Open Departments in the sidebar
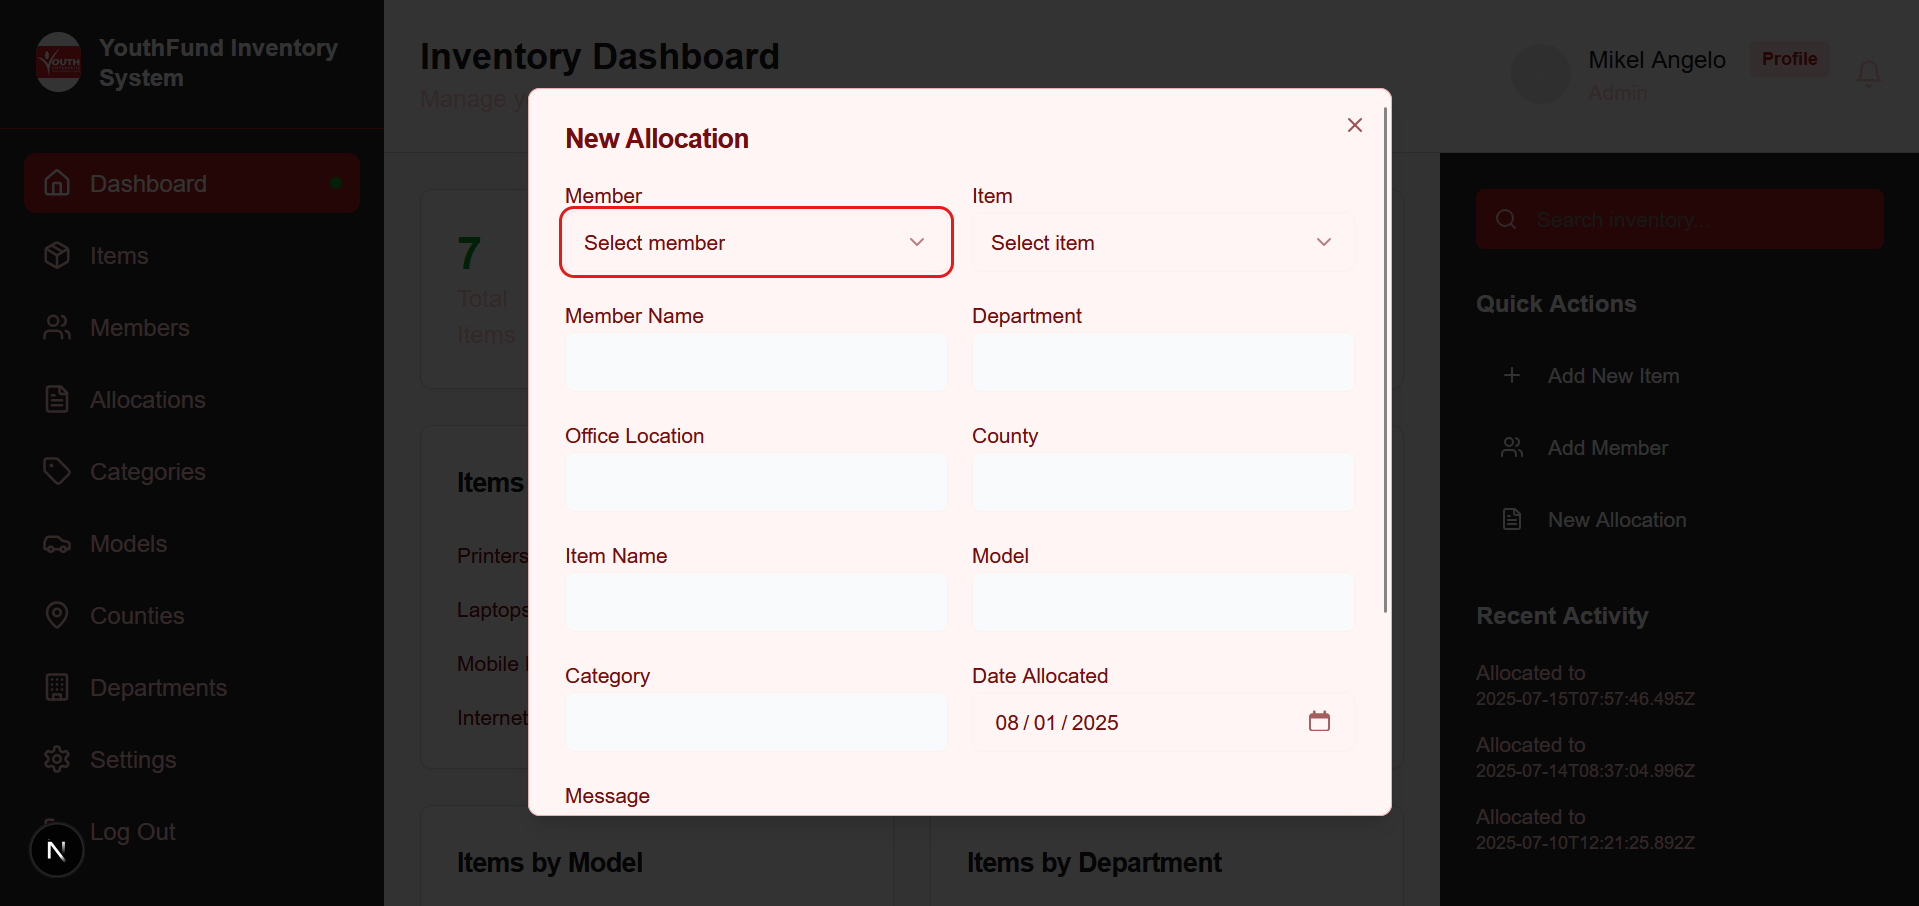The image size is (1919, 906). coord(192,688)
